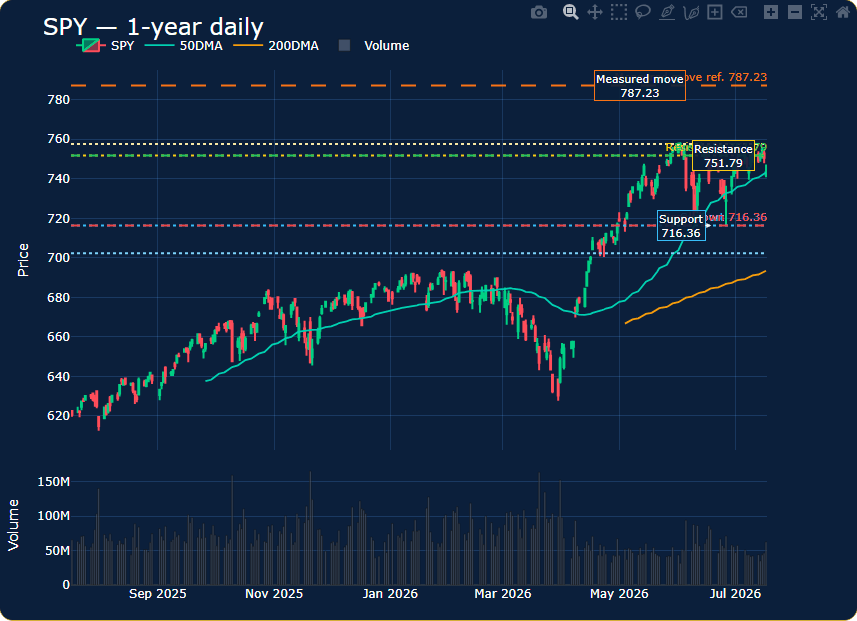
Task: Click the 740 price axis tick
Action: [58, 179]
